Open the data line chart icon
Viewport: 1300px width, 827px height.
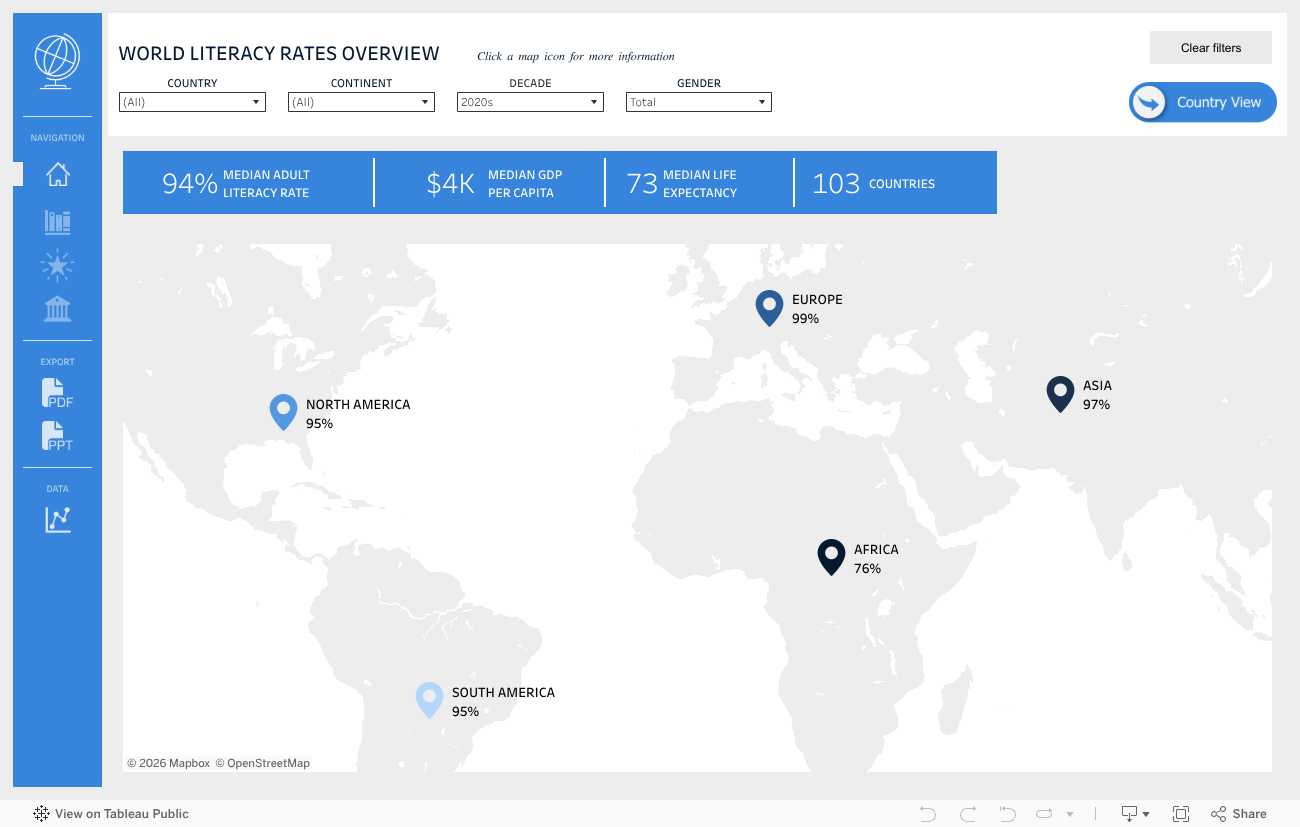pyautogui.click(x=58, y=519)
